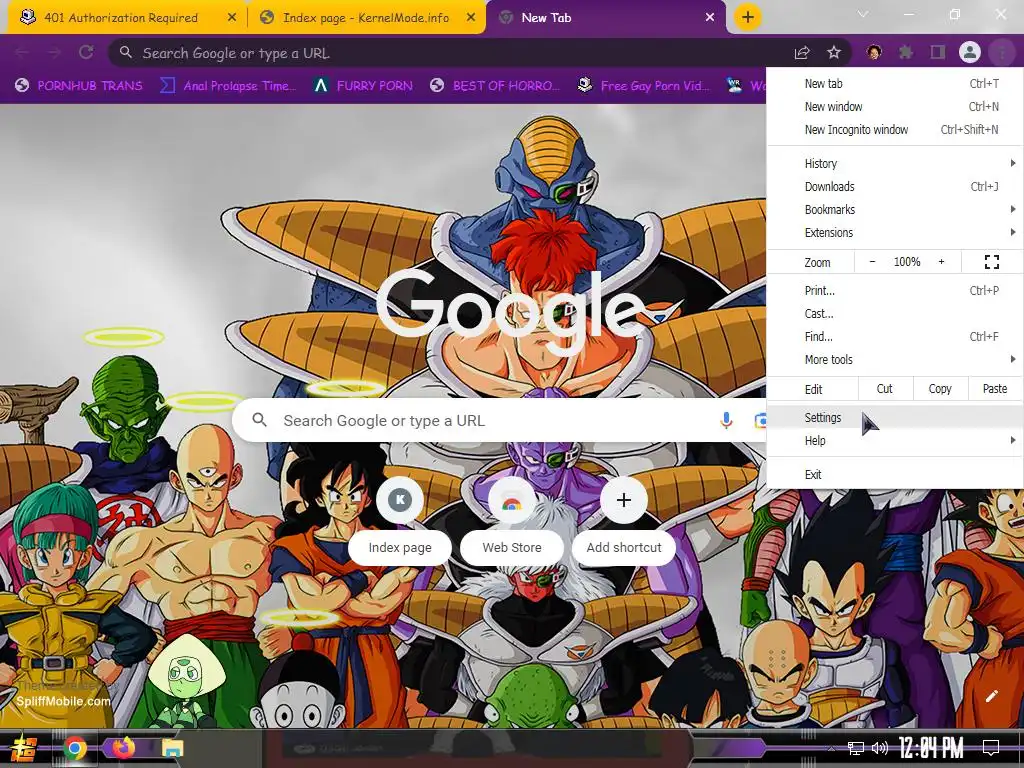Start voice search with the microphone icon
Image resolution: width=1024 pixels, height=768 pixels.
click(726, 421)
